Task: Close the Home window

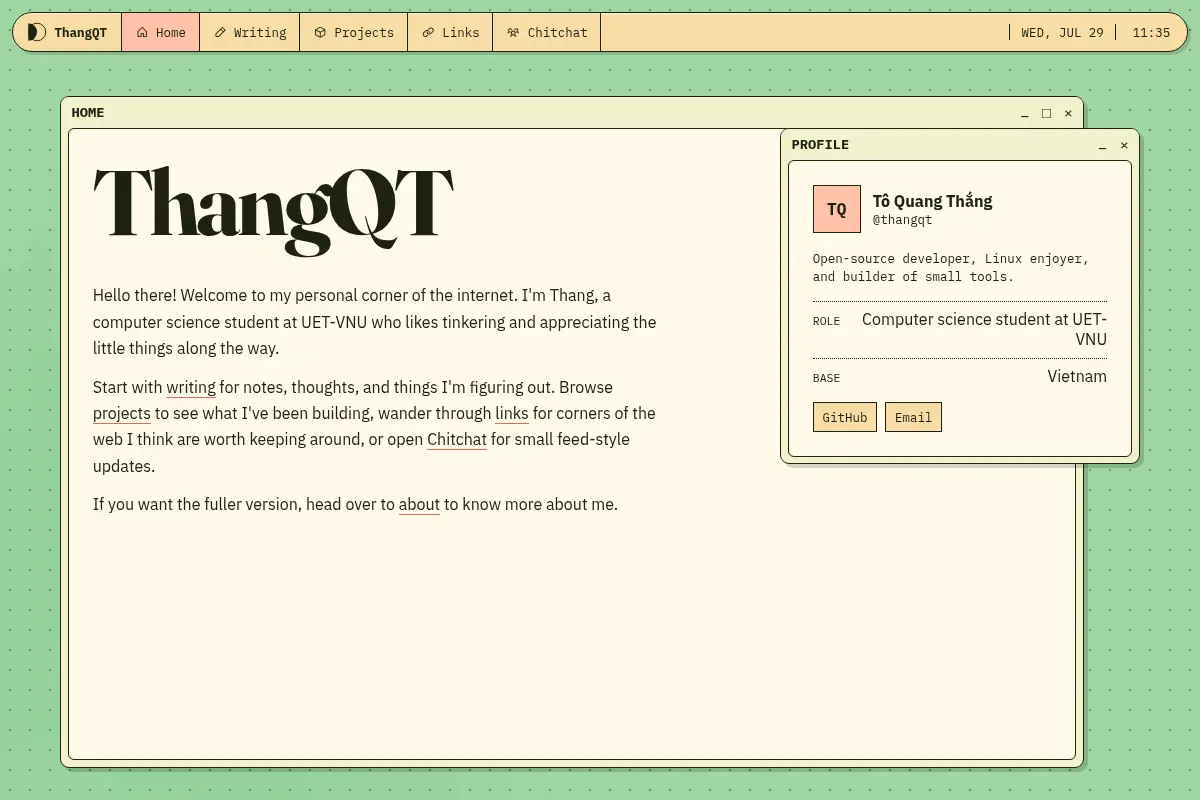Action: tap(1068, 113)
